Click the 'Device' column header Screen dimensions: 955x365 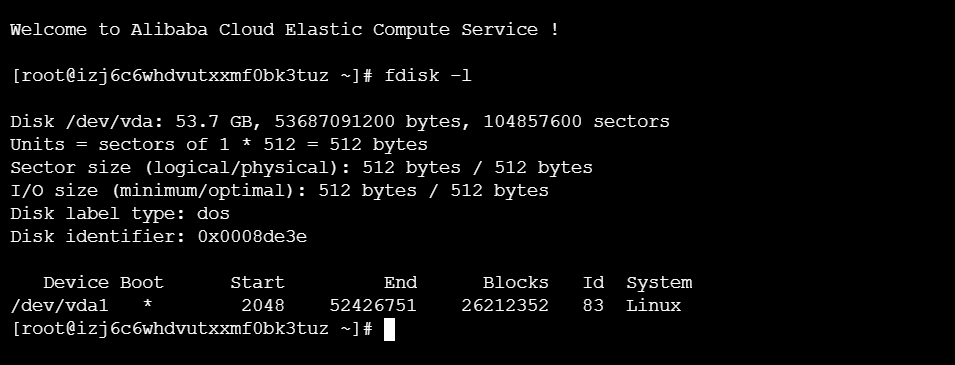point(76,283)
